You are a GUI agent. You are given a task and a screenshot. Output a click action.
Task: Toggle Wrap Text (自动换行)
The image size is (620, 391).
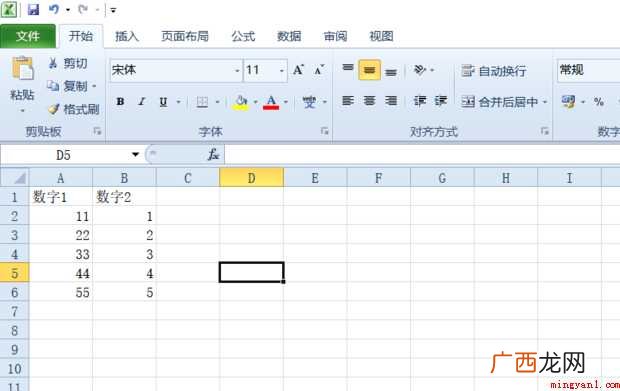494,71
